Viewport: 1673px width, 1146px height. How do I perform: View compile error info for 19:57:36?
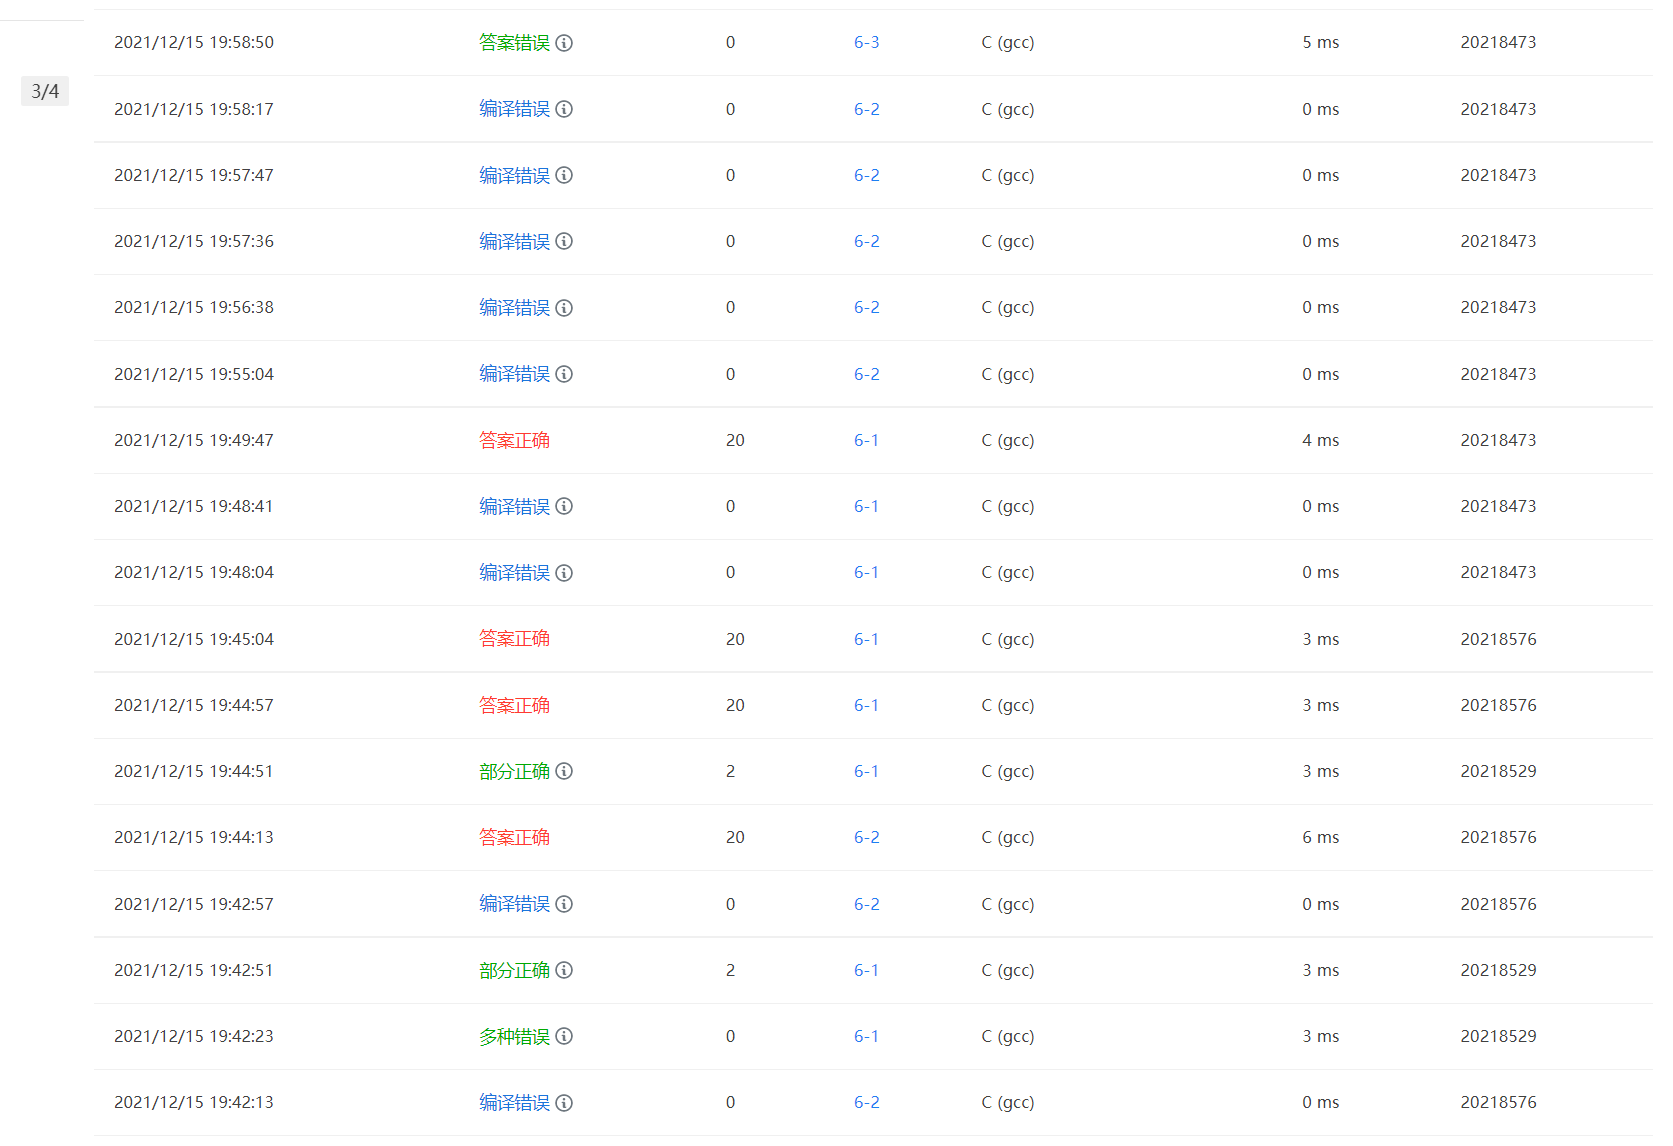point(564,241)
